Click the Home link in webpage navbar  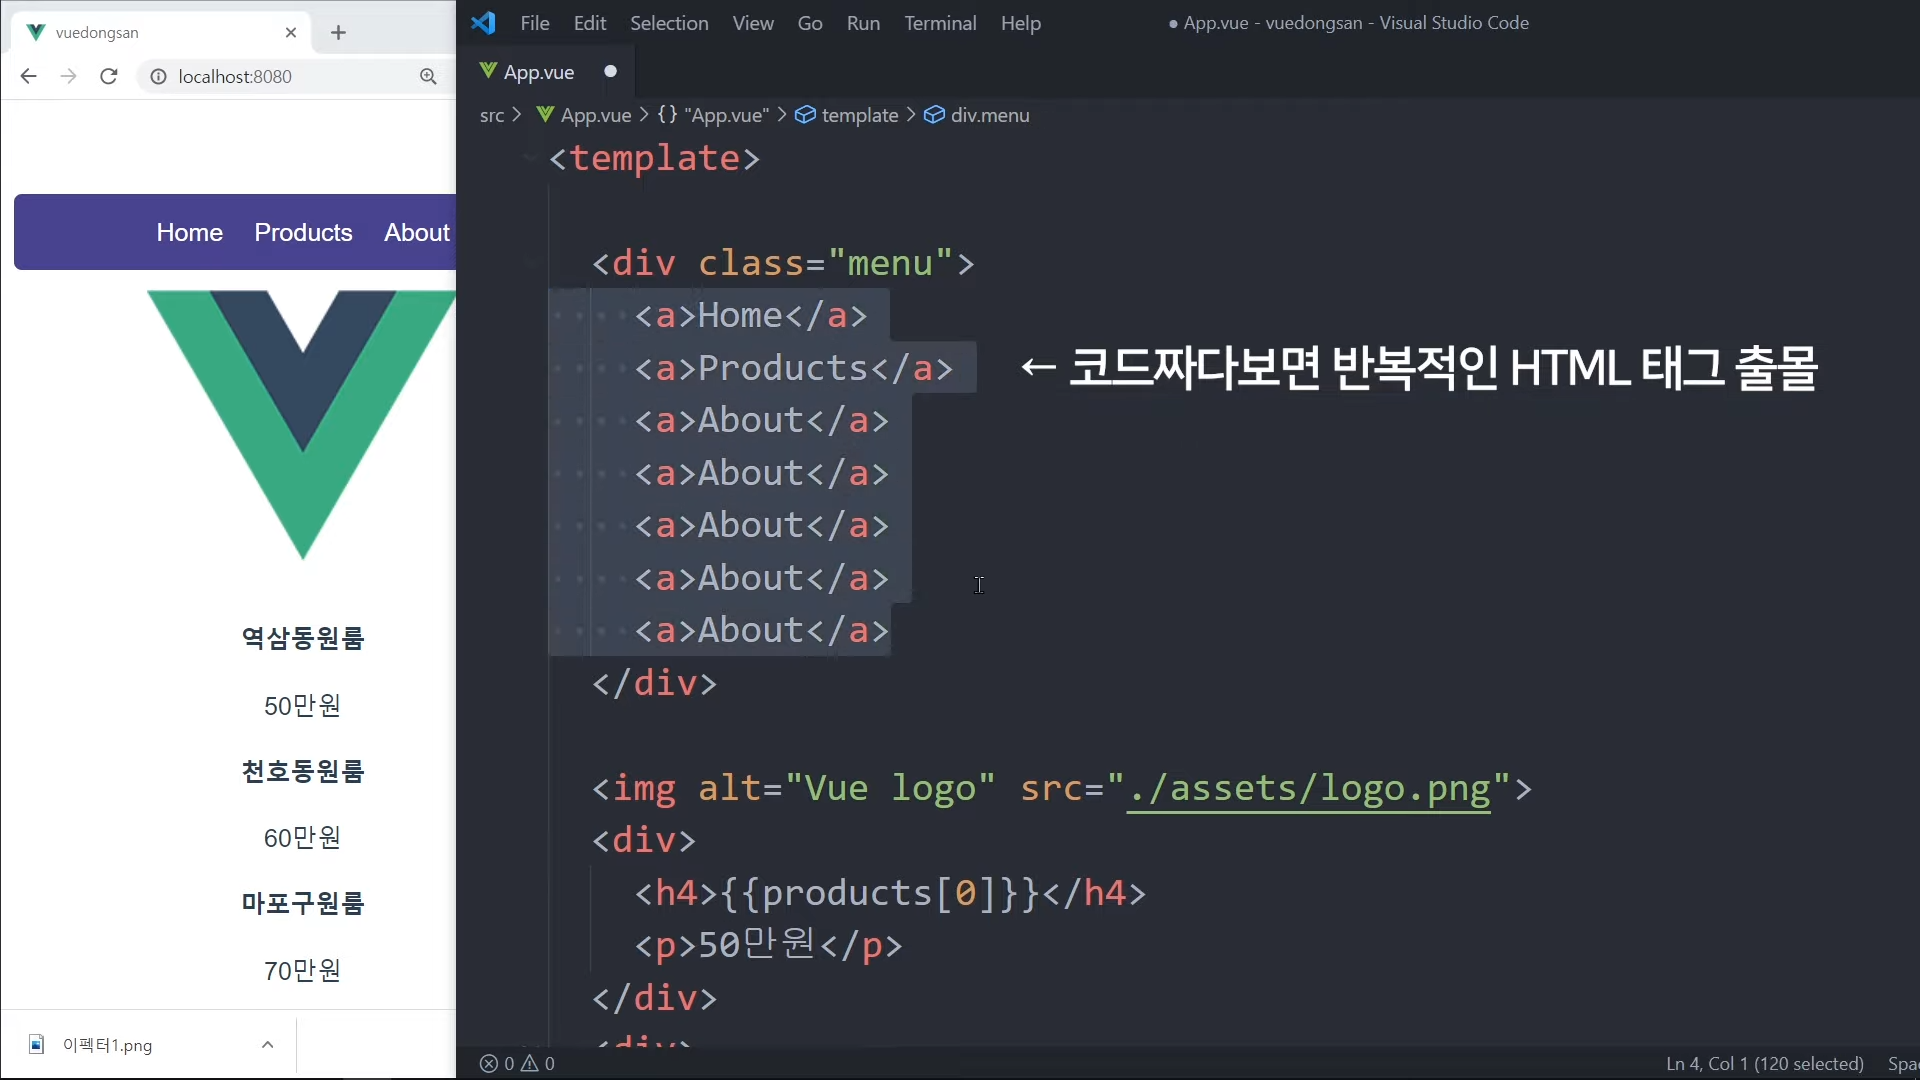tap(189, 232)
